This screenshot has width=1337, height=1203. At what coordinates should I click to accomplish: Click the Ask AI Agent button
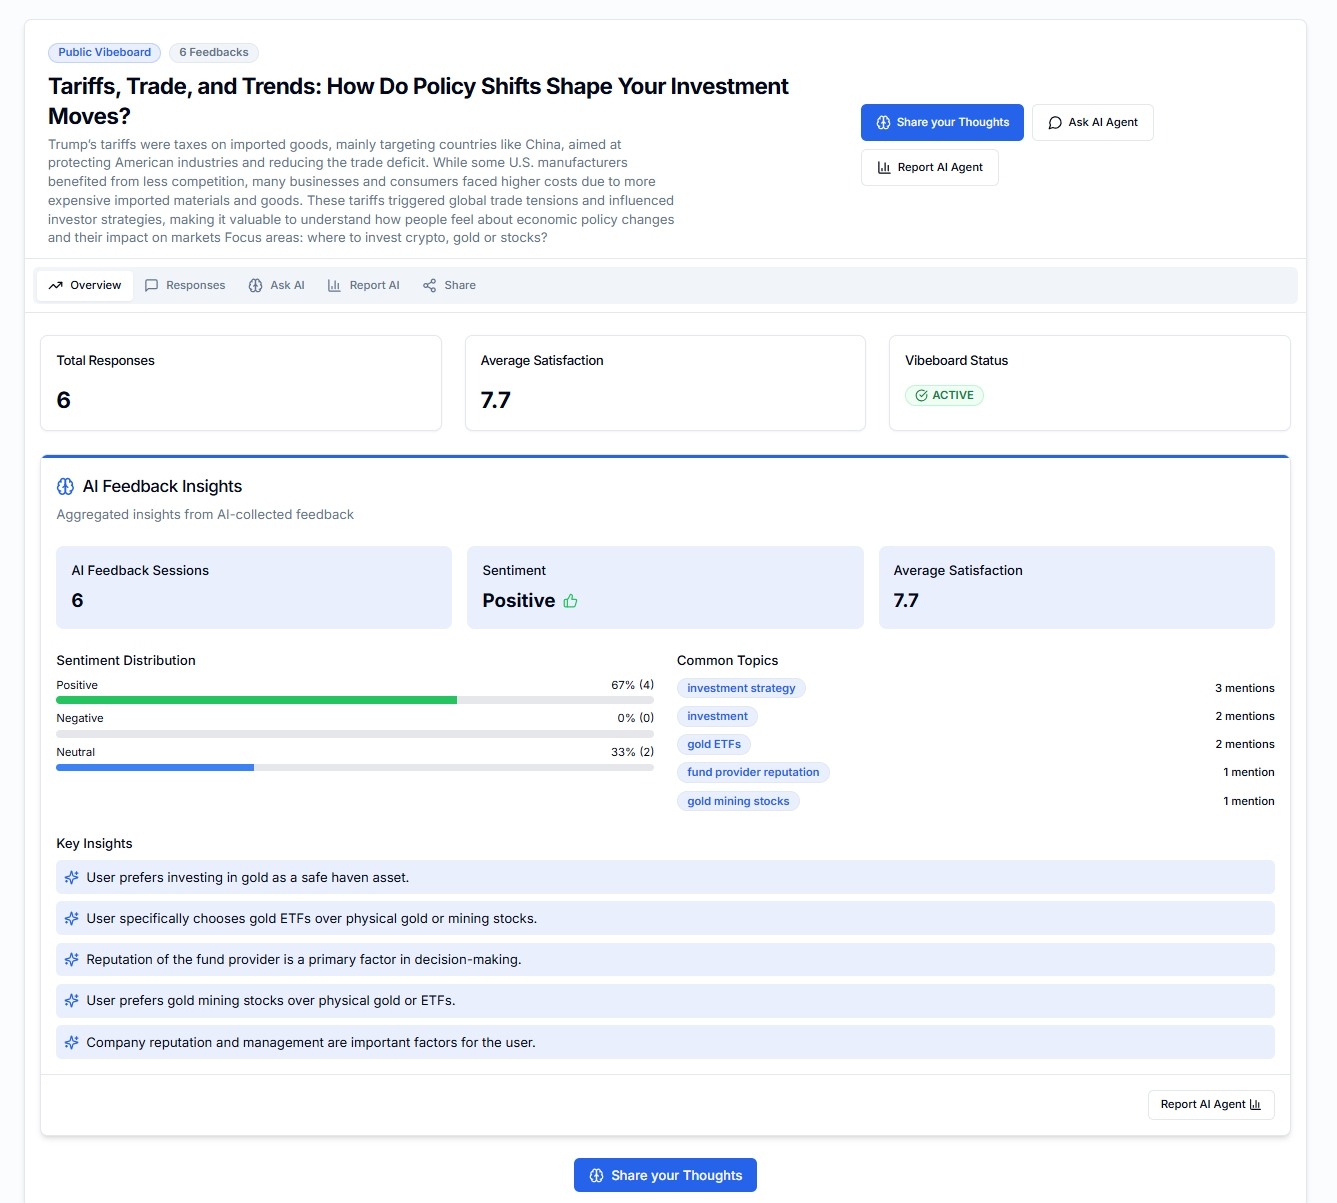pyautogui.click(x=1093, y=123)
